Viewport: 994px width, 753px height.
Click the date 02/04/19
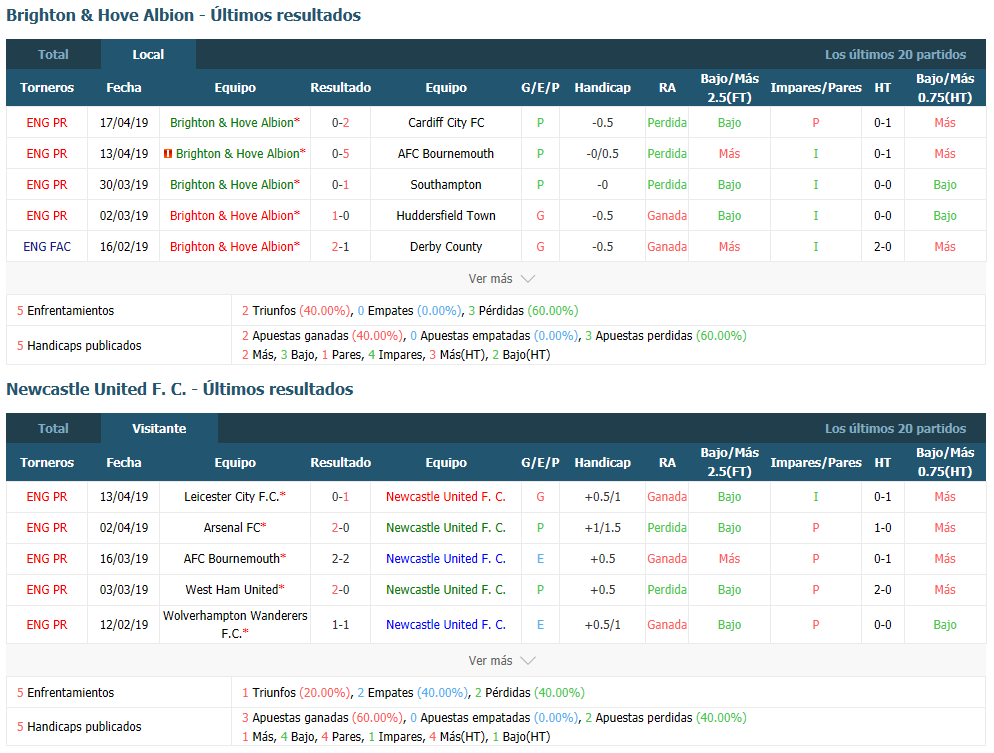tap(124, 528)
